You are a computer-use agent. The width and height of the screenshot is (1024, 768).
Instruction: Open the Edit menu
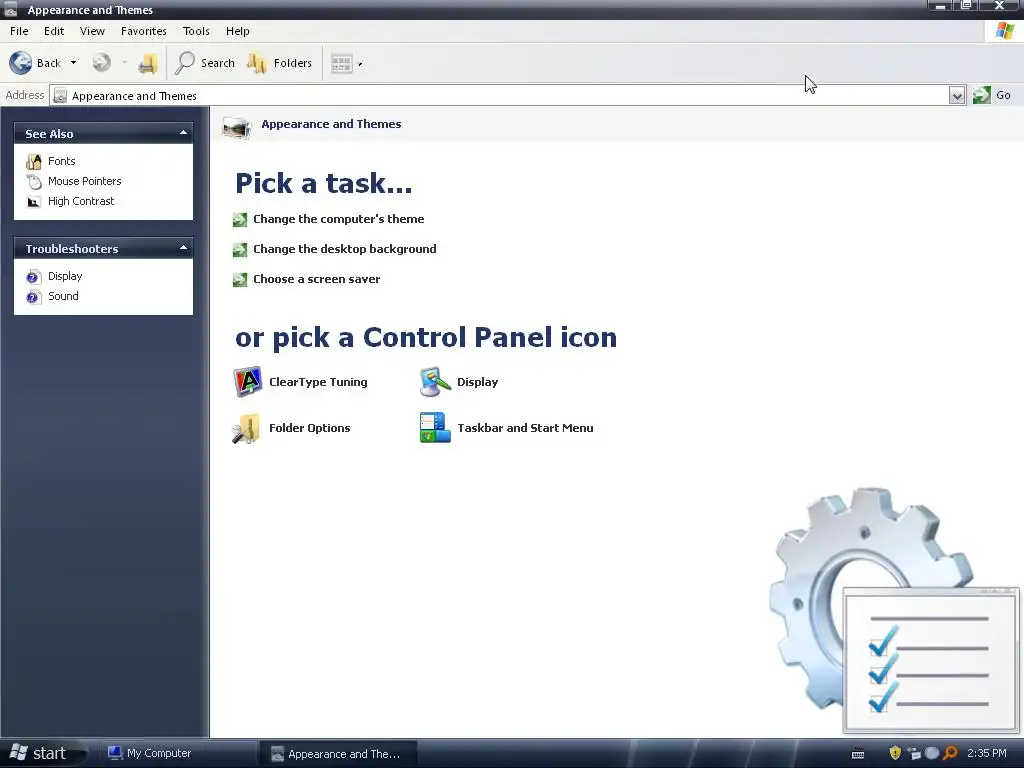tap(54, 31)
